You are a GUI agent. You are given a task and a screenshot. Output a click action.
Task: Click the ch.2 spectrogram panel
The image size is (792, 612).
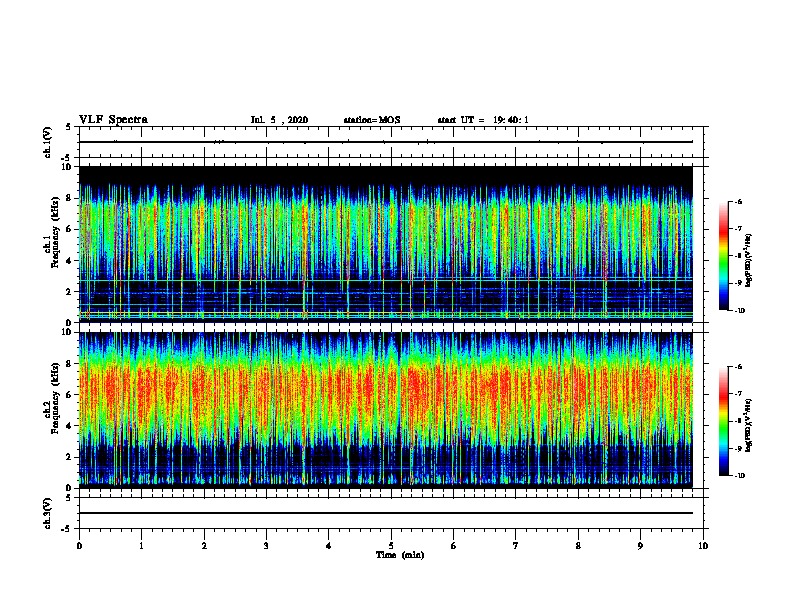click(386, 410)
